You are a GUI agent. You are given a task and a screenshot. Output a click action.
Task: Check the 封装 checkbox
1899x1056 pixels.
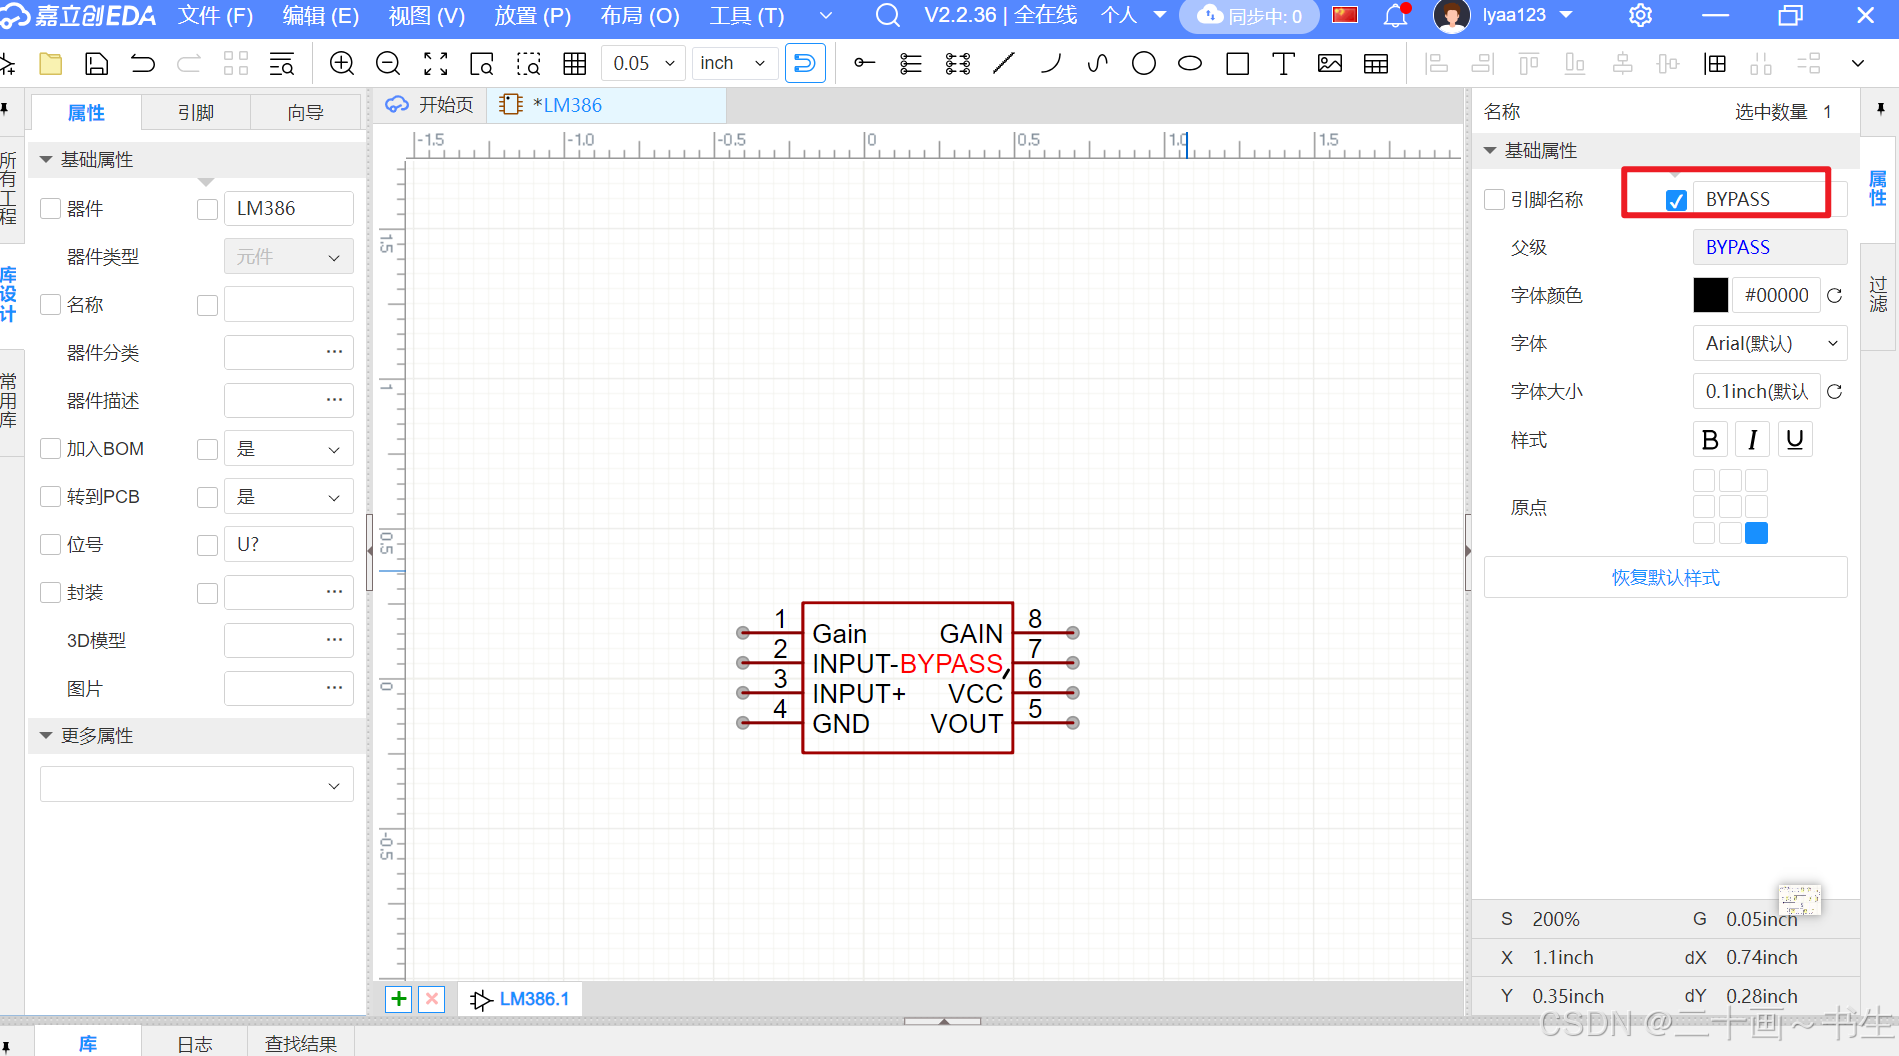(x=51, y=593)
